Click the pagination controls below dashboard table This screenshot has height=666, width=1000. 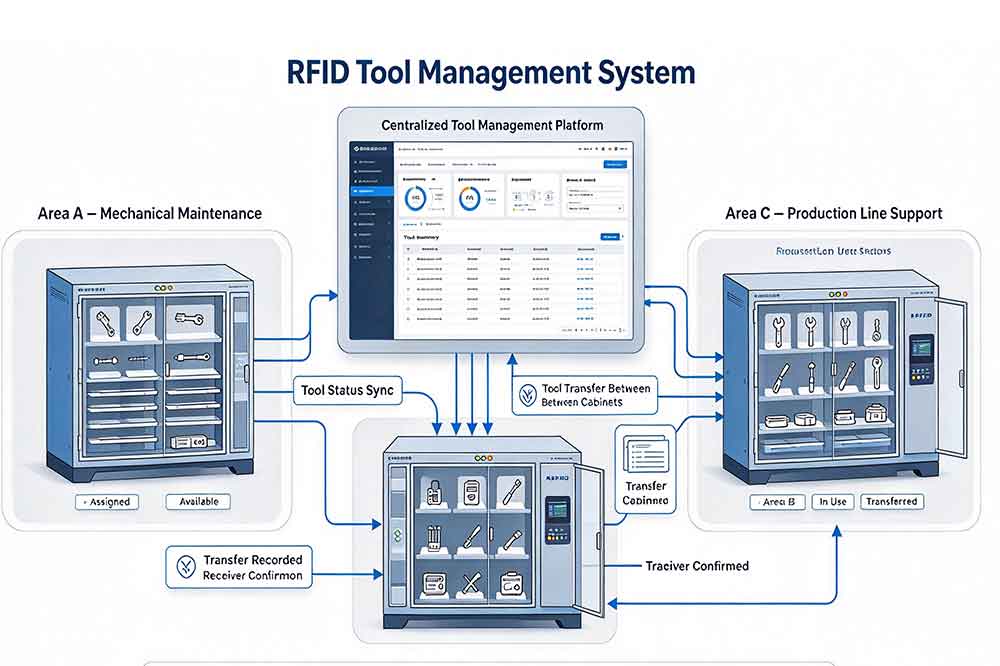point(593,330)
